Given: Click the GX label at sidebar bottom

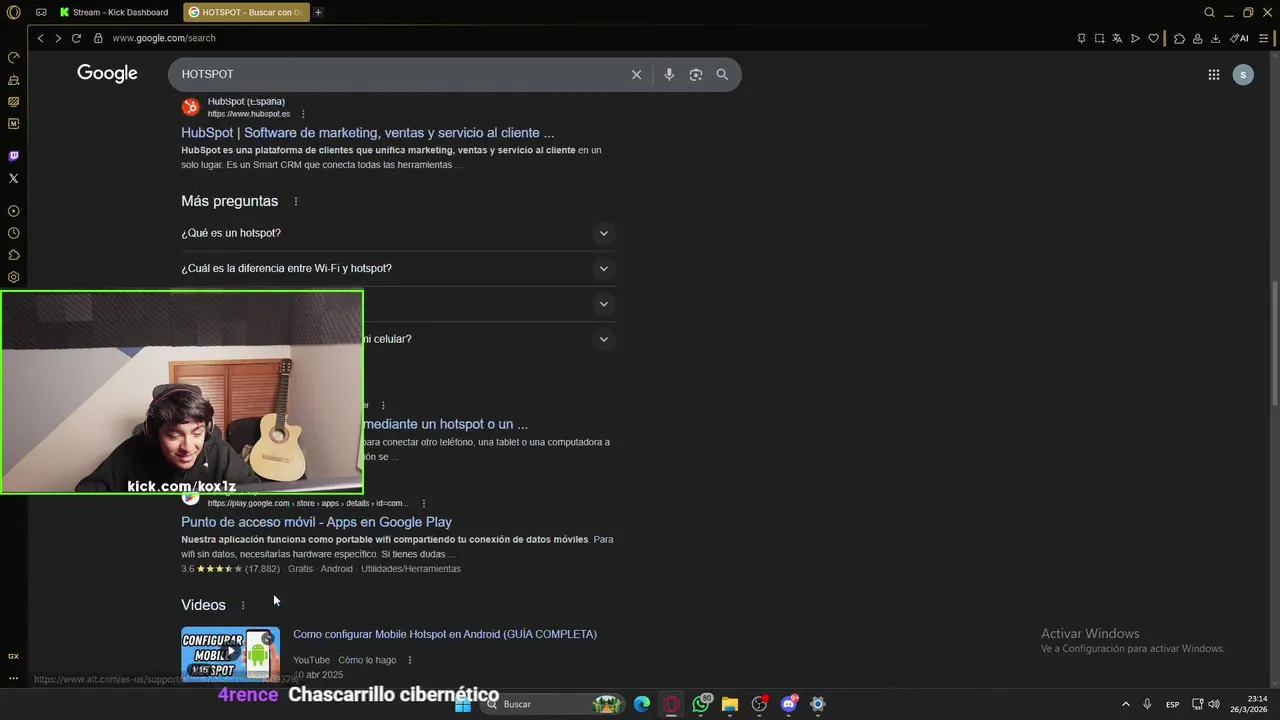Looking at the screenshot, I should [x=13, y=656].
